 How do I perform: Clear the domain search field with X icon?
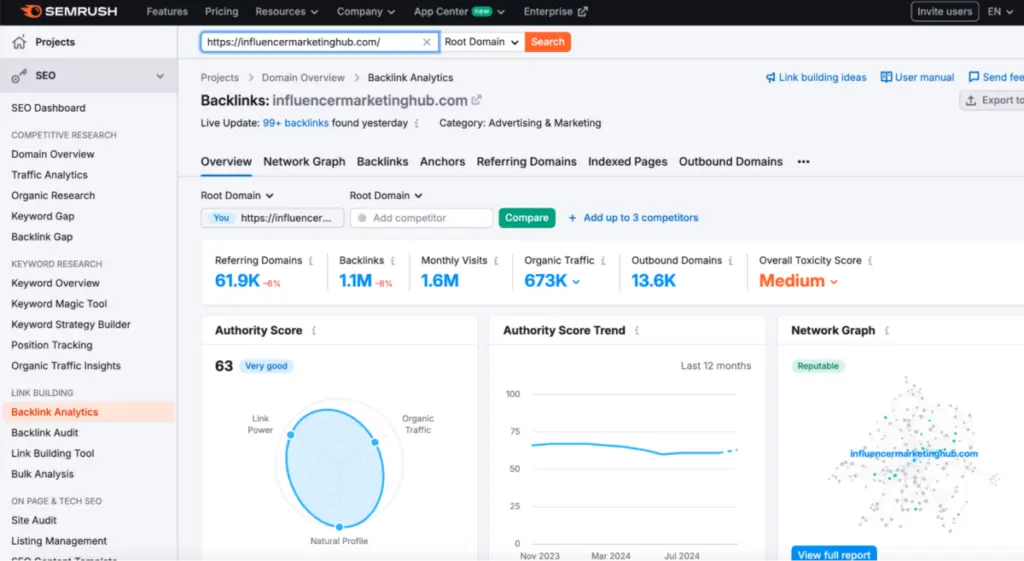click(x=427, y=42)
